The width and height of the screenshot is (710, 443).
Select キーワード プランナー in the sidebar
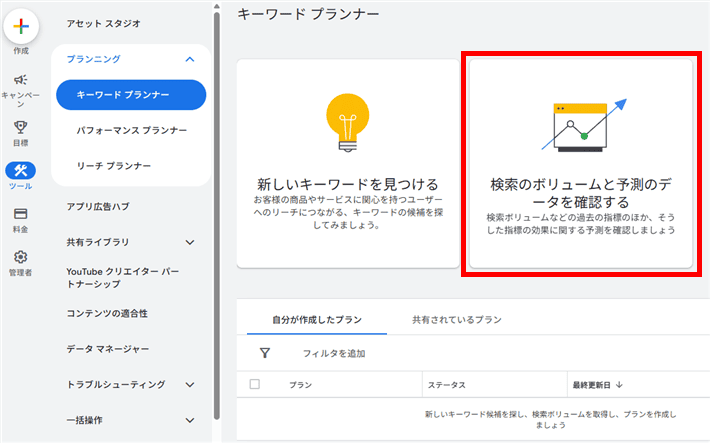pos(131,95)
